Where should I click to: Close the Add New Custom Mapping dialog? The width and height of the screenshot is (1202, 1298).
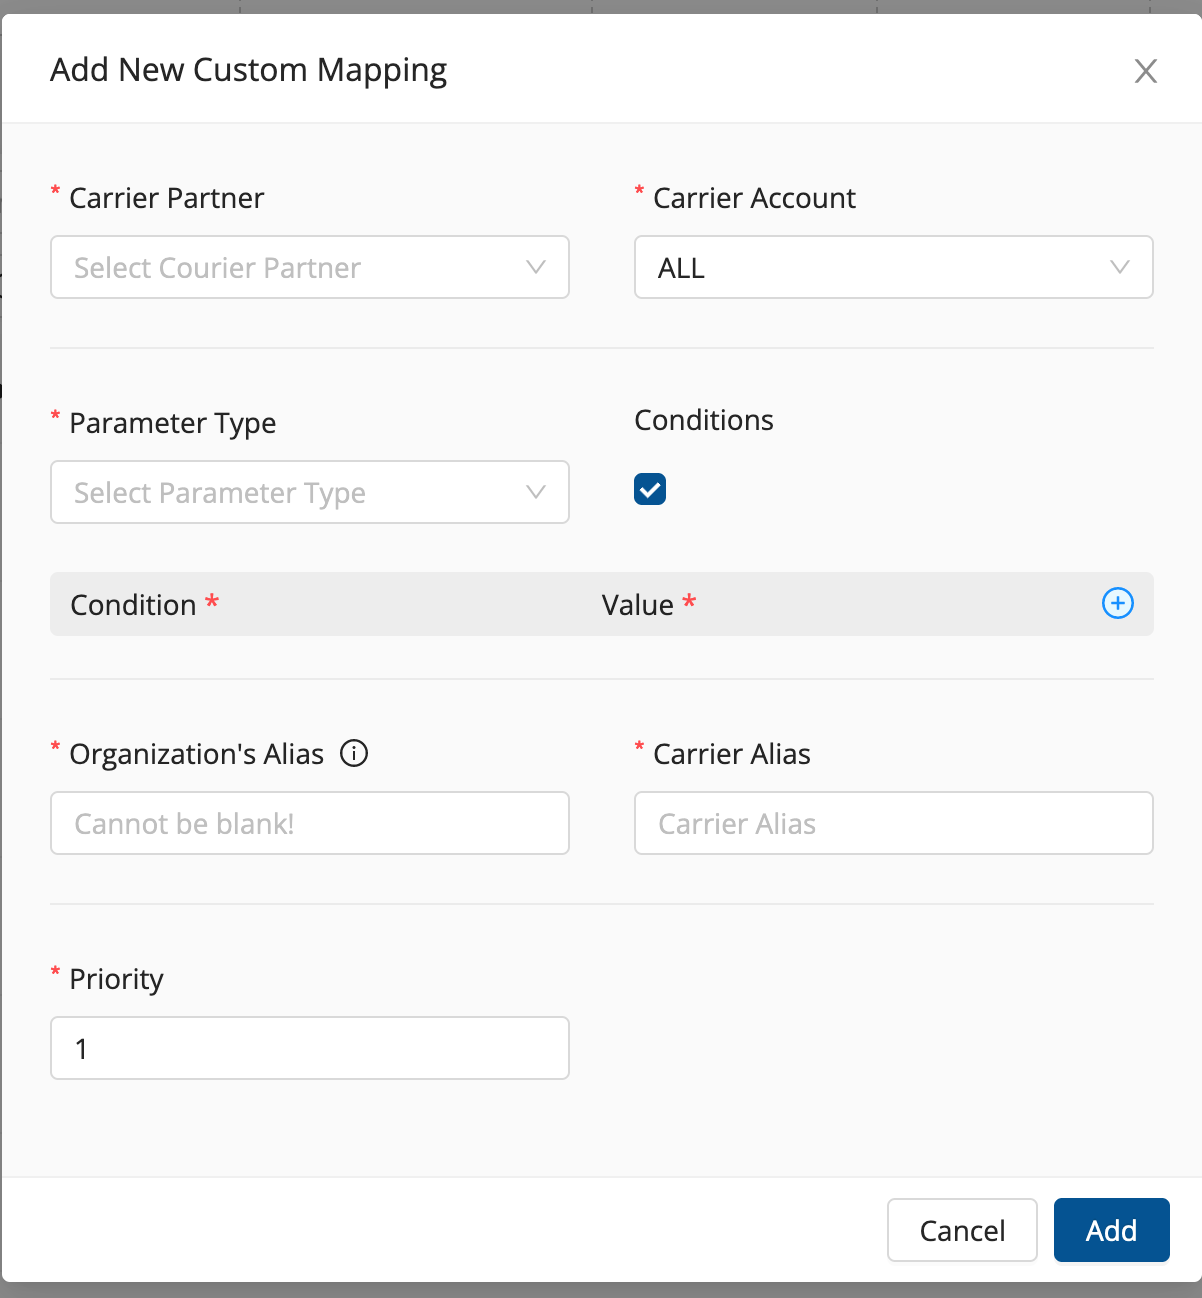[x=1145, y=71]
